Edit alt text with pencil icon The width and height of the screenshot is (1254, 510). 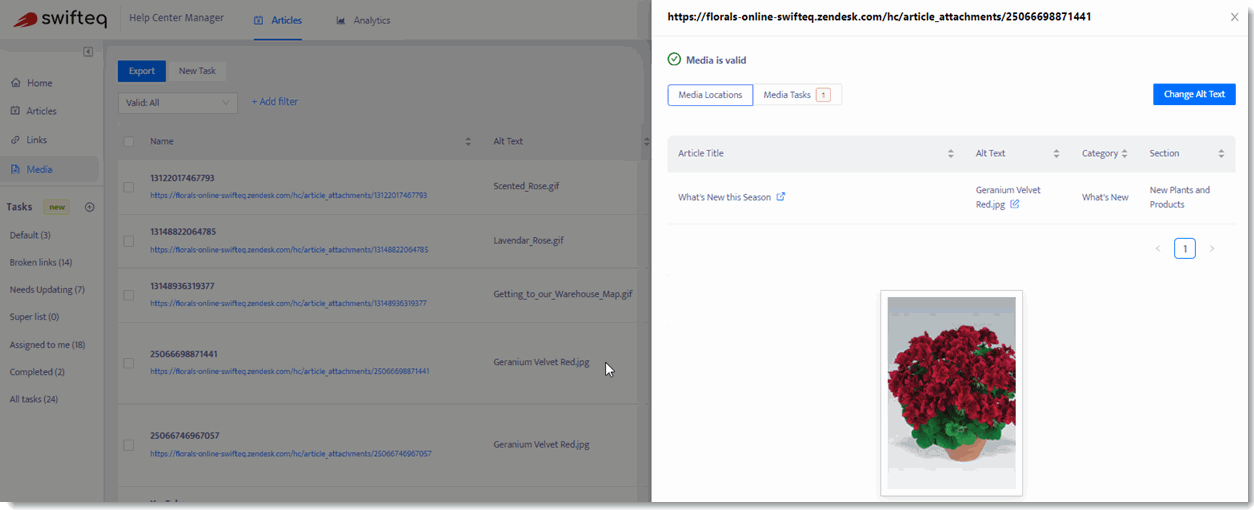tap(1015, 204)
